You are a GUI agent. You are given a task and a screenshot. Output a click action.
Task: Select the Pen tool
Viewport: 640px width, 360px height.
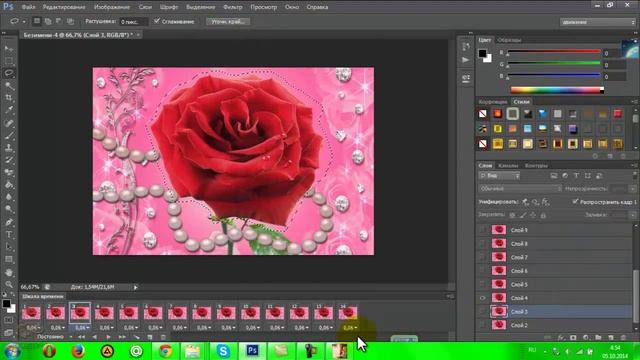click(9, 222)
